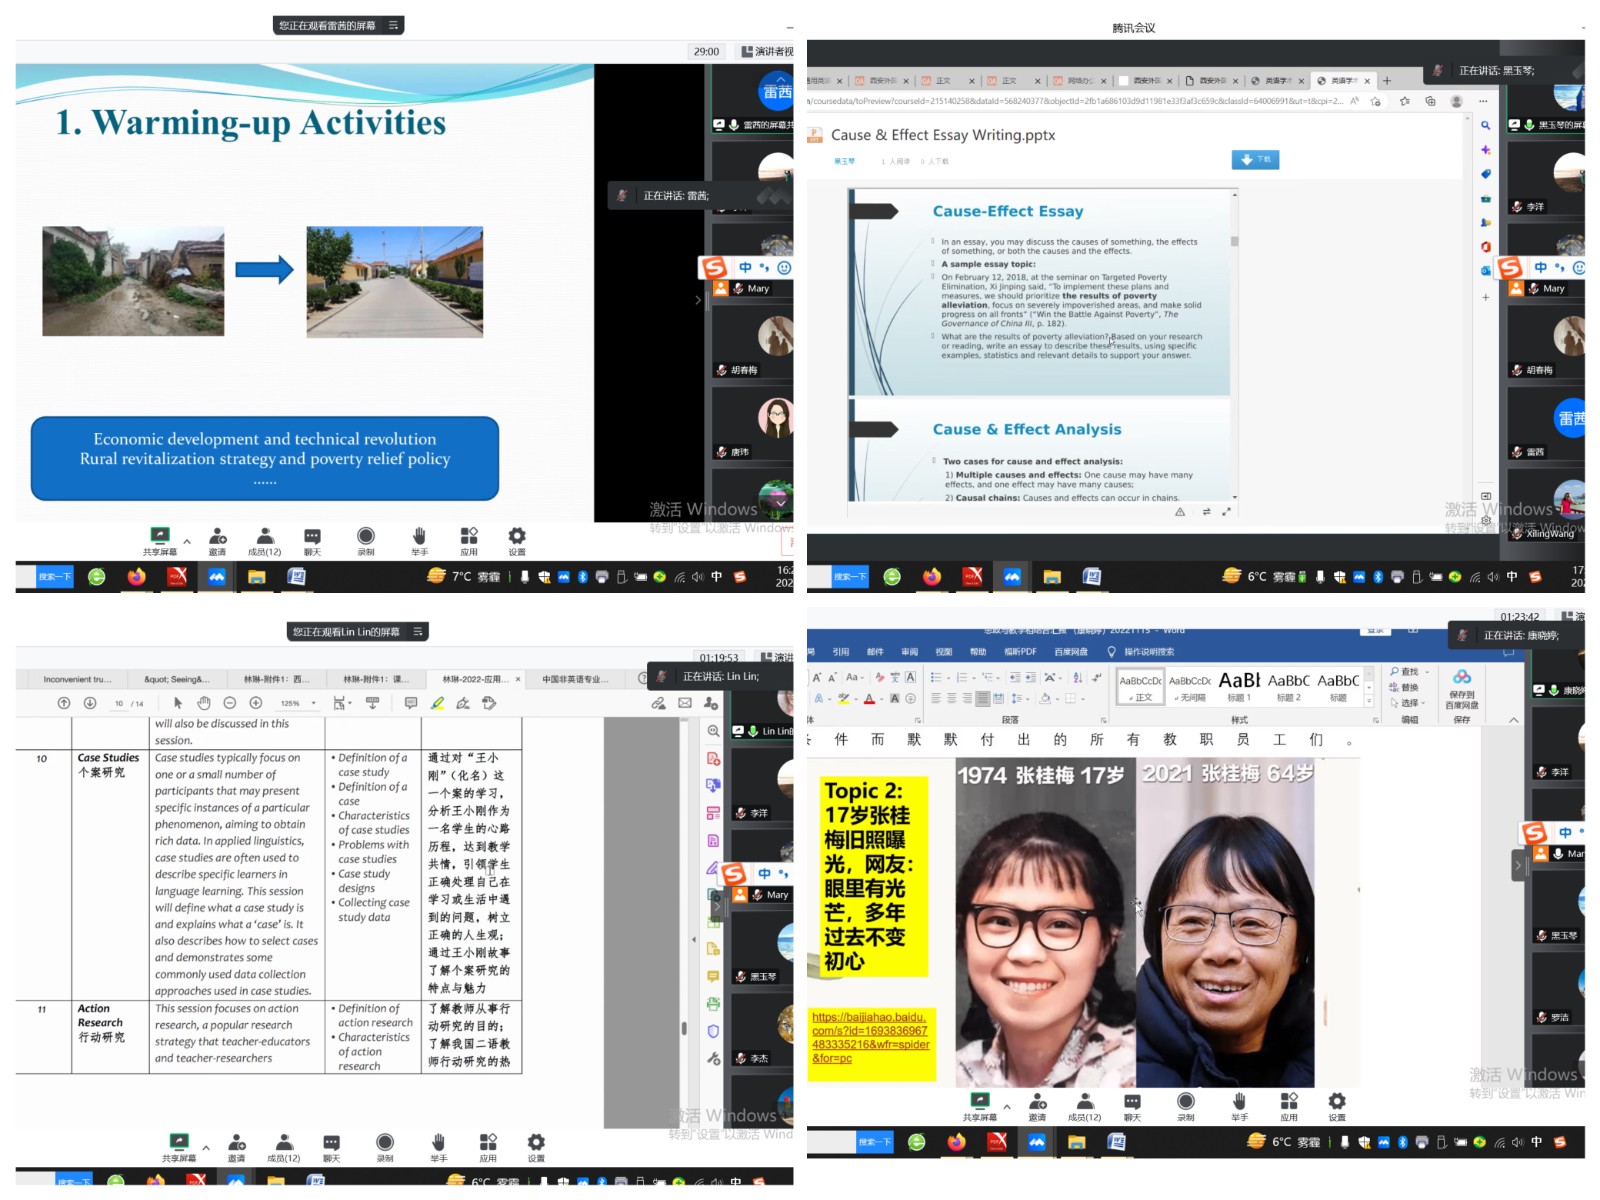Click the blue 下载 download button

click(1255, 160)
